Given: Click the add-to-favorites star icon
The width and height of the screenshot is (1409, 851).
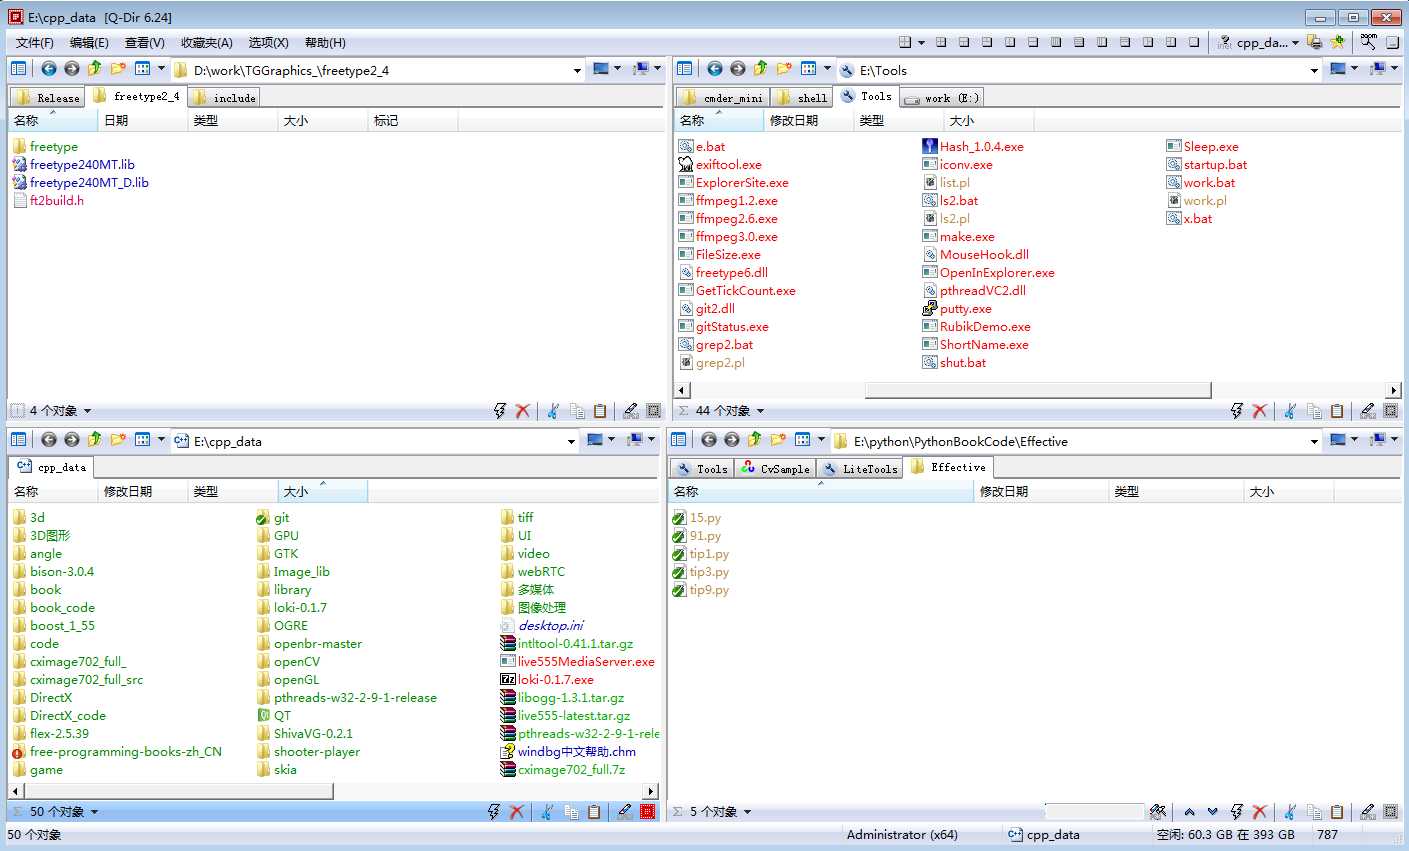Looking at the screenshot, I should [x=1338, y=42].
